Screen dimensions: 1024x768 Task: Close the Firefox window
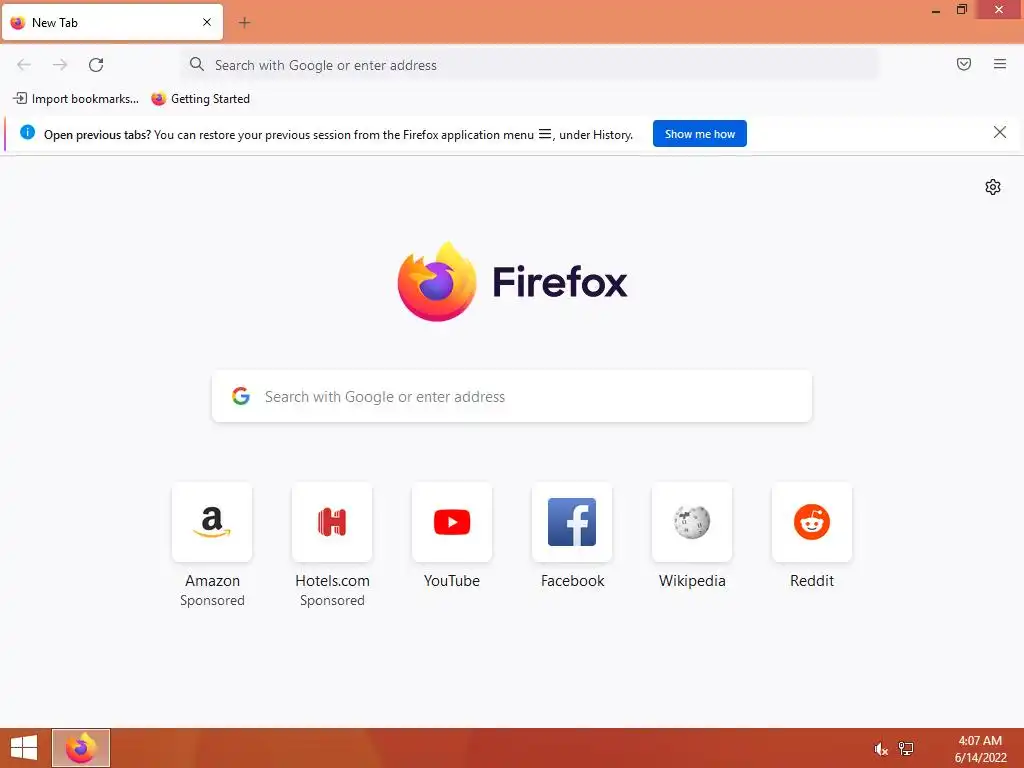click(x=999, y=10)
